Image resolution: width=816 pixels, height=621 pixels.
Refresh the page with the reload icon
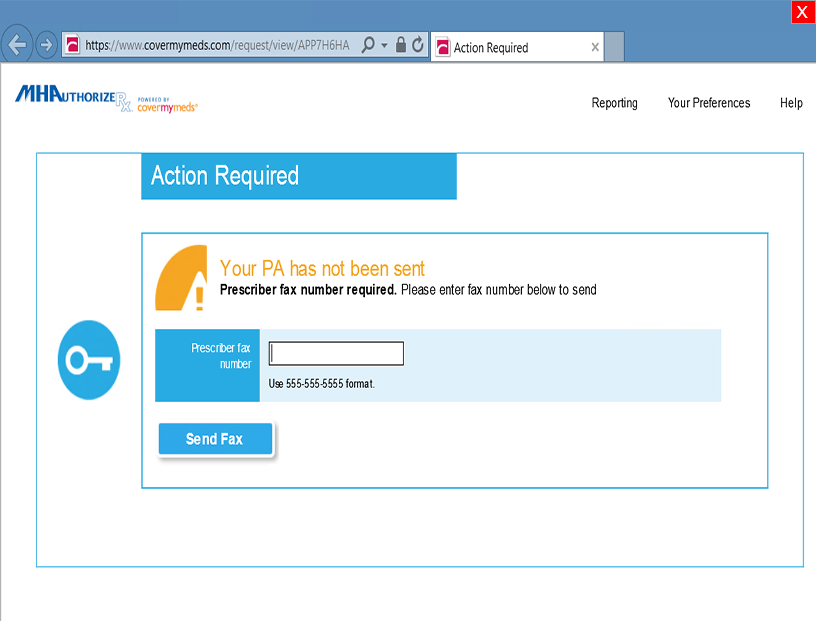(417, 45)
